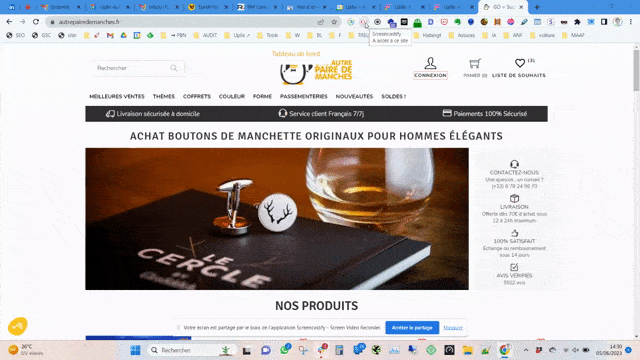Screen dimensions: 640x360
Task: Open the SEO bookmark
Action: [x=16, y=36]
